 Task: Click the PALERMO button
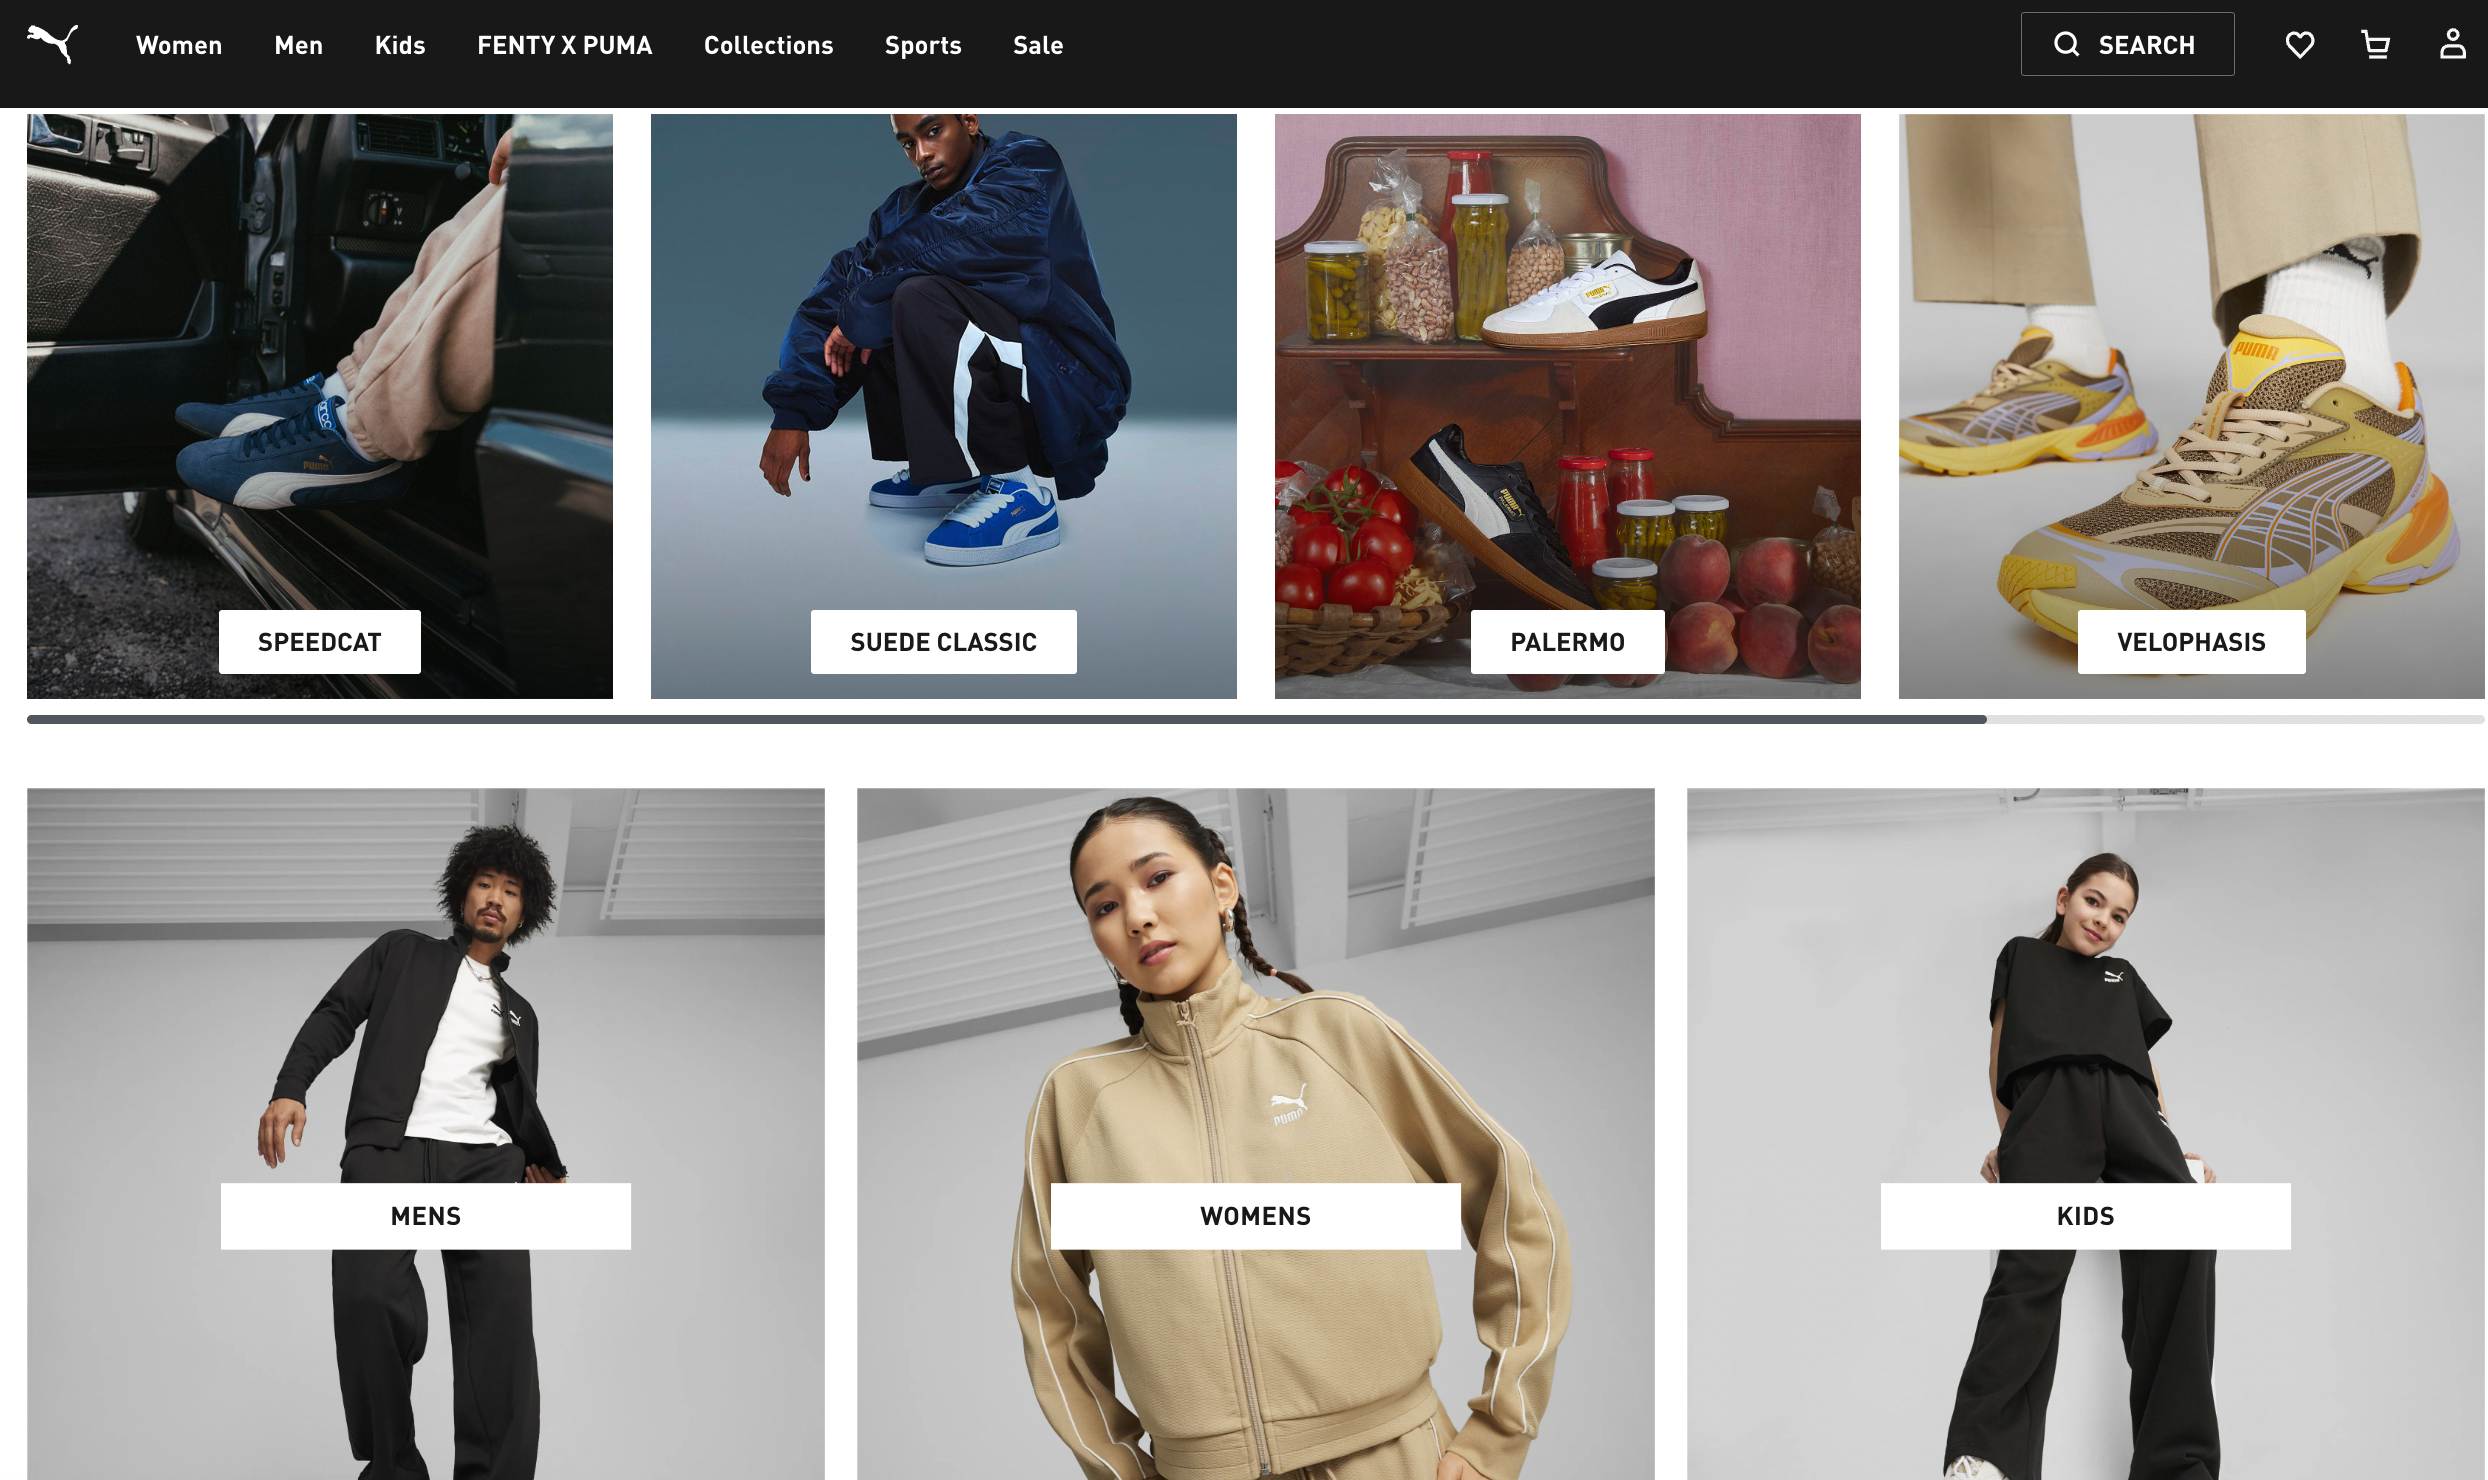point(1568,642)
